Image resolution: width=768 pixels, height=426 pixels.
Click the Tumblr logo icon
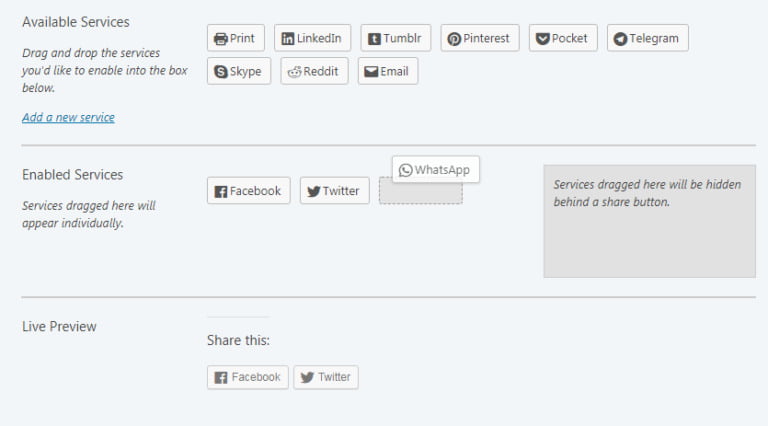pos(374,39)
